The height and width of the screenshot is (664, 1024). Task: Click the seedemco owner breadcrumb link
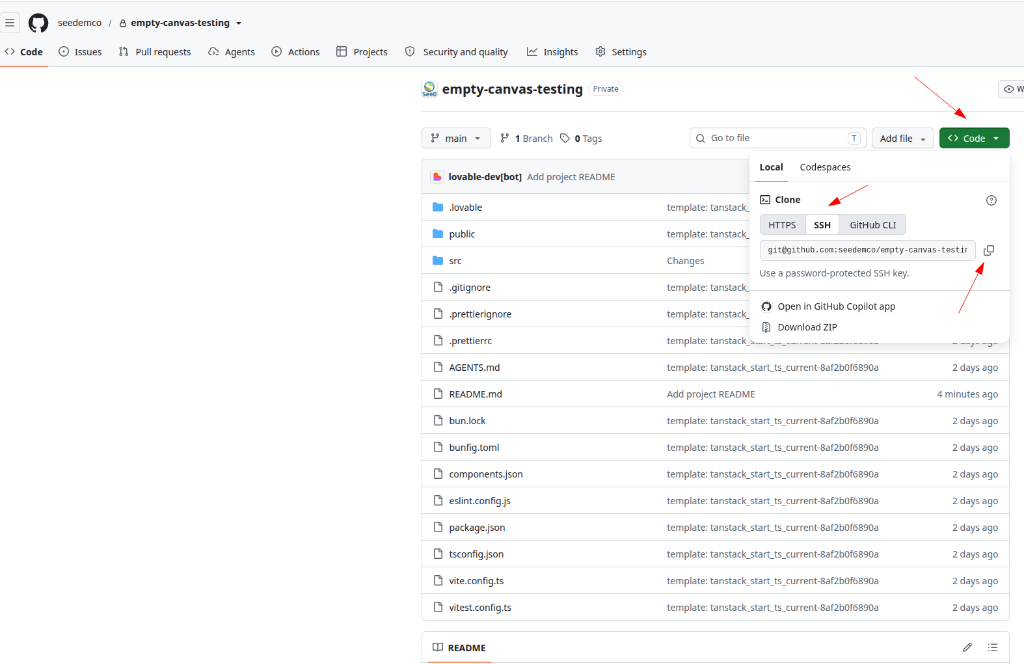tap(80, 23)
